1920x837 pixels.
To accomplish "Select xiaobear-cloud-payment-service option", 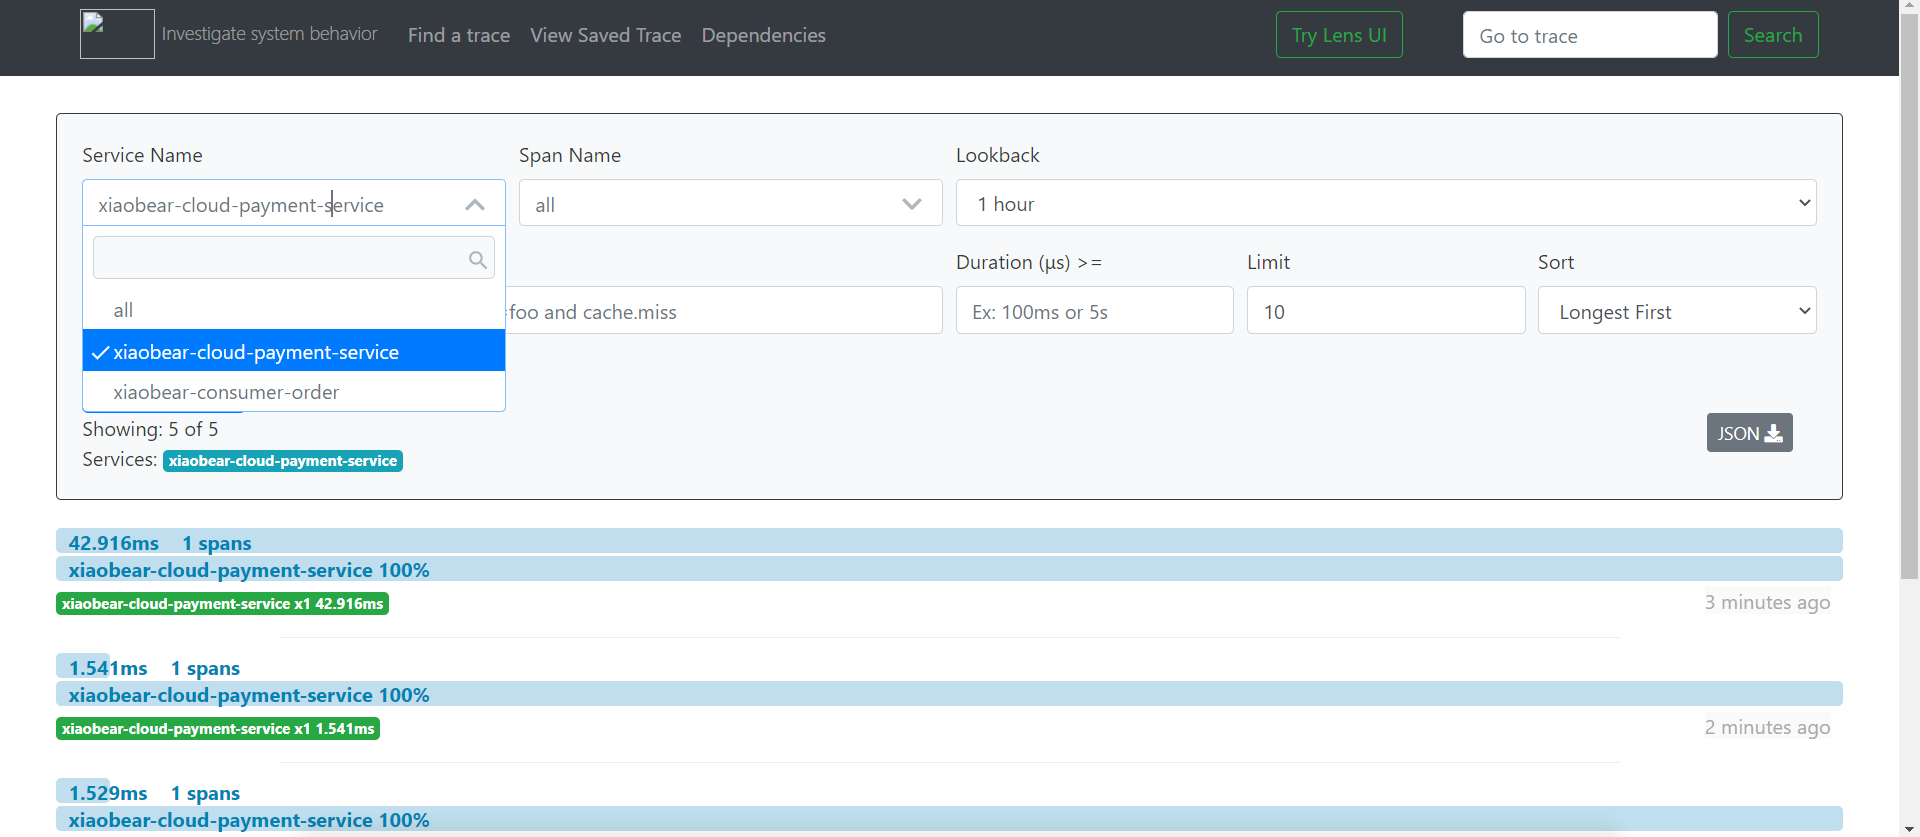I will pyautogui.click(x=294, y=351).
